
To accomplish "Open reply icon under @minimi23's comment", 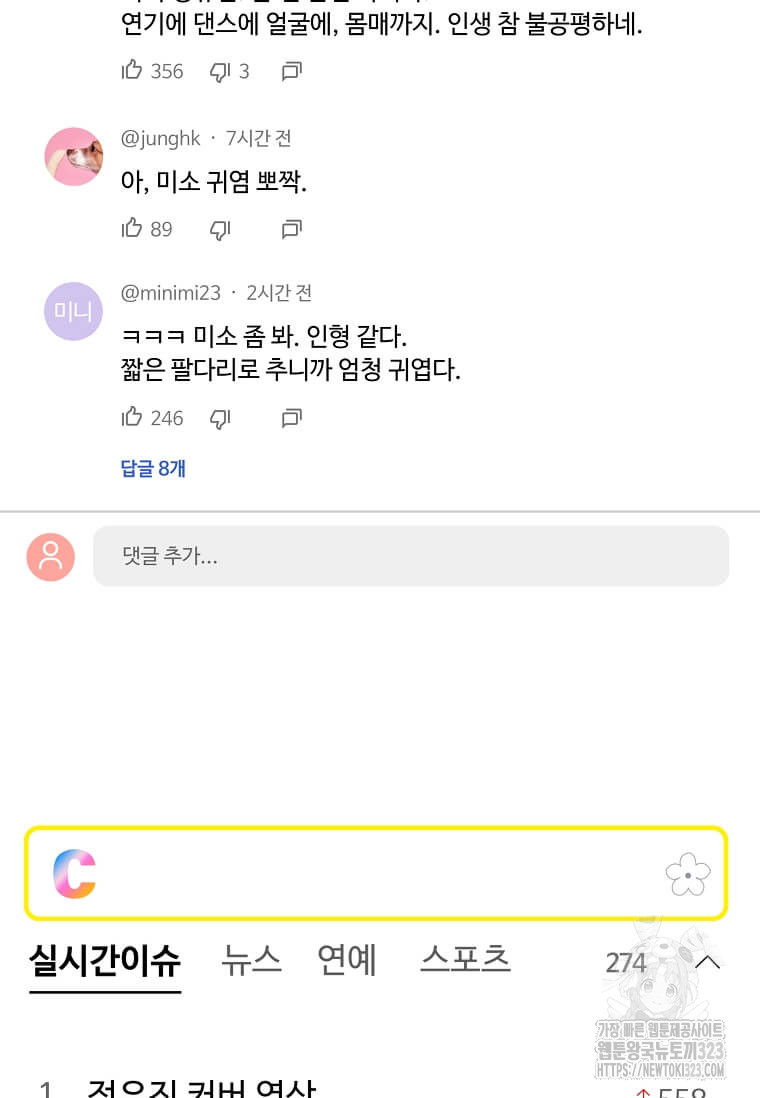I will coord(291,418).
